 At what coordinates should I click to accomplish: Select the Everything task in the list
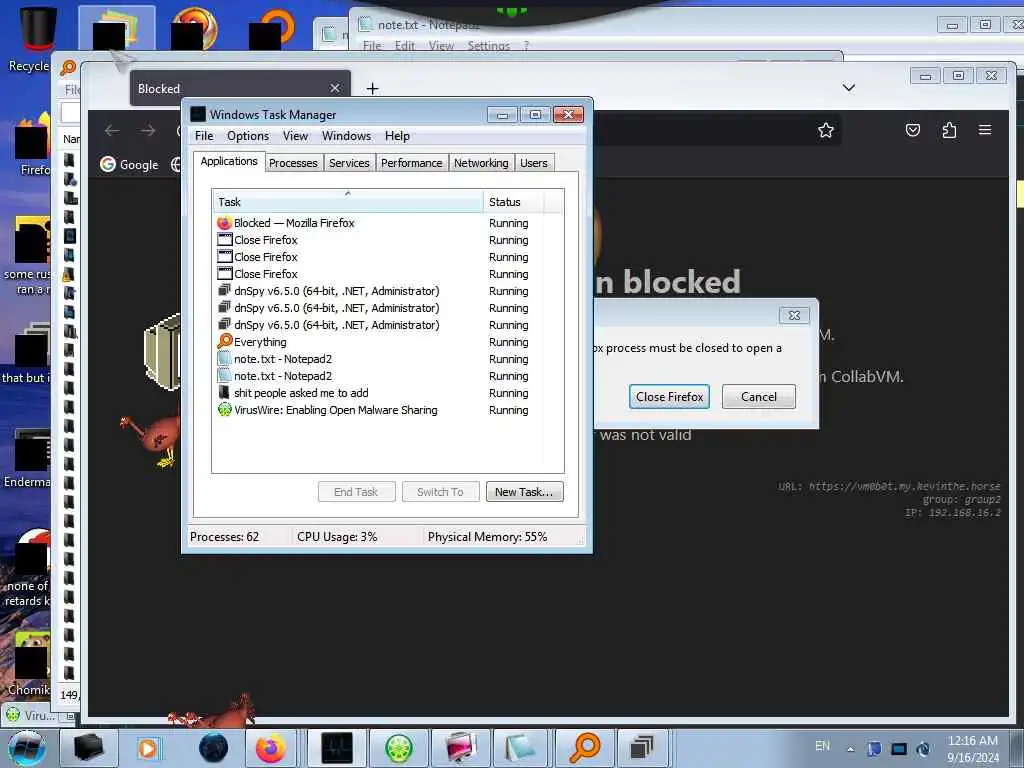click(x=387, y=342)
